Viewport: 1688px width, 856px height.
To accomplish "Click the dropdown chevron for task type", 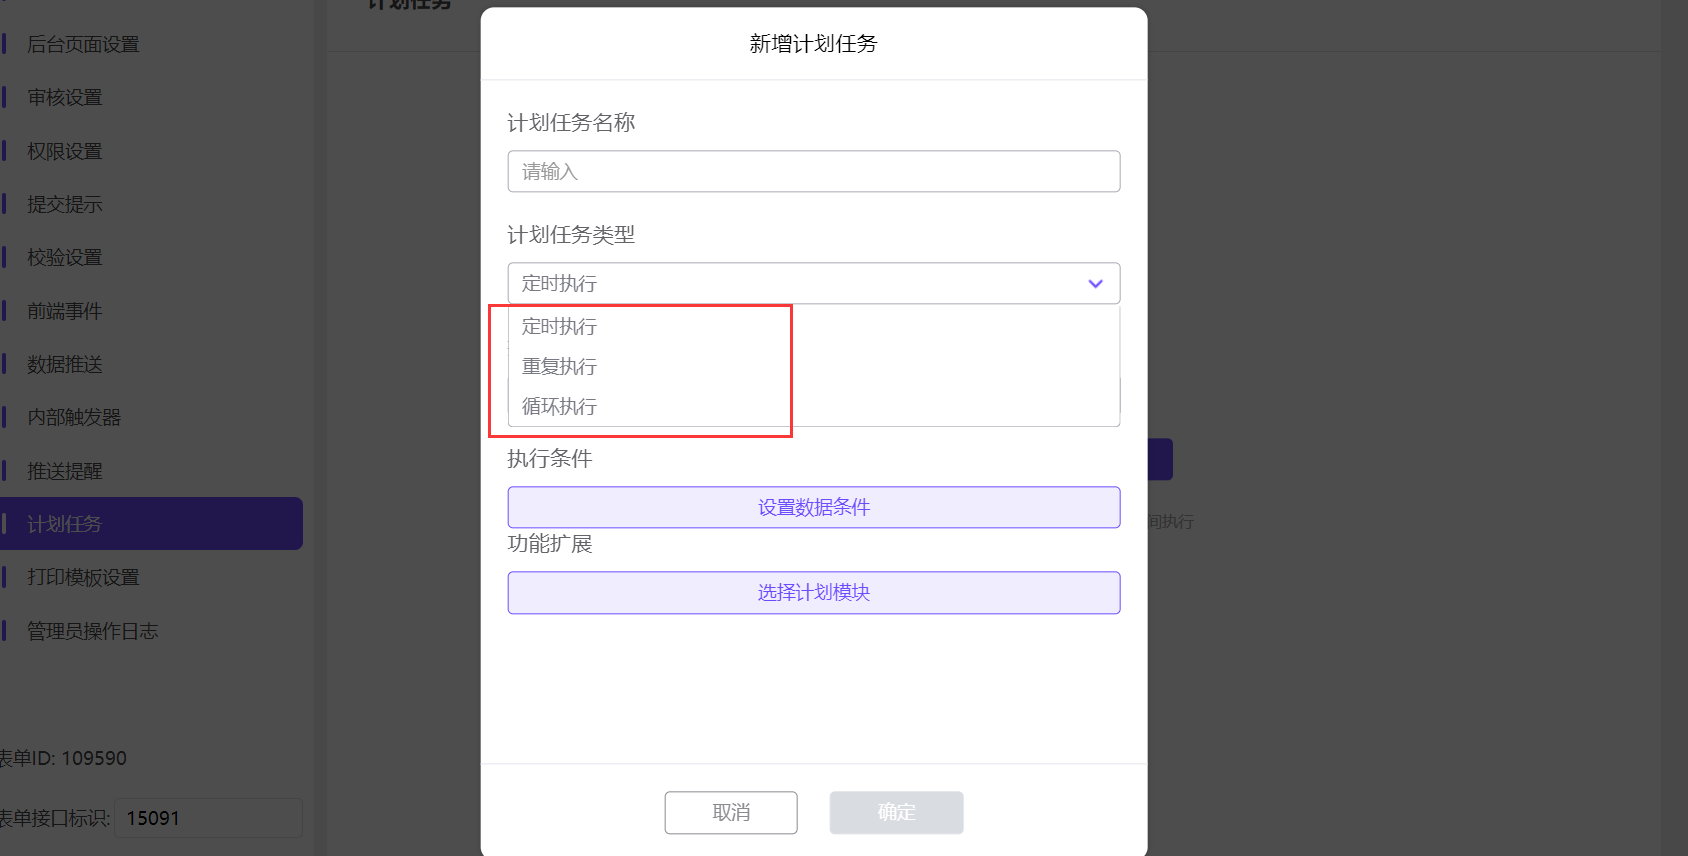I will coord(1095,284).
